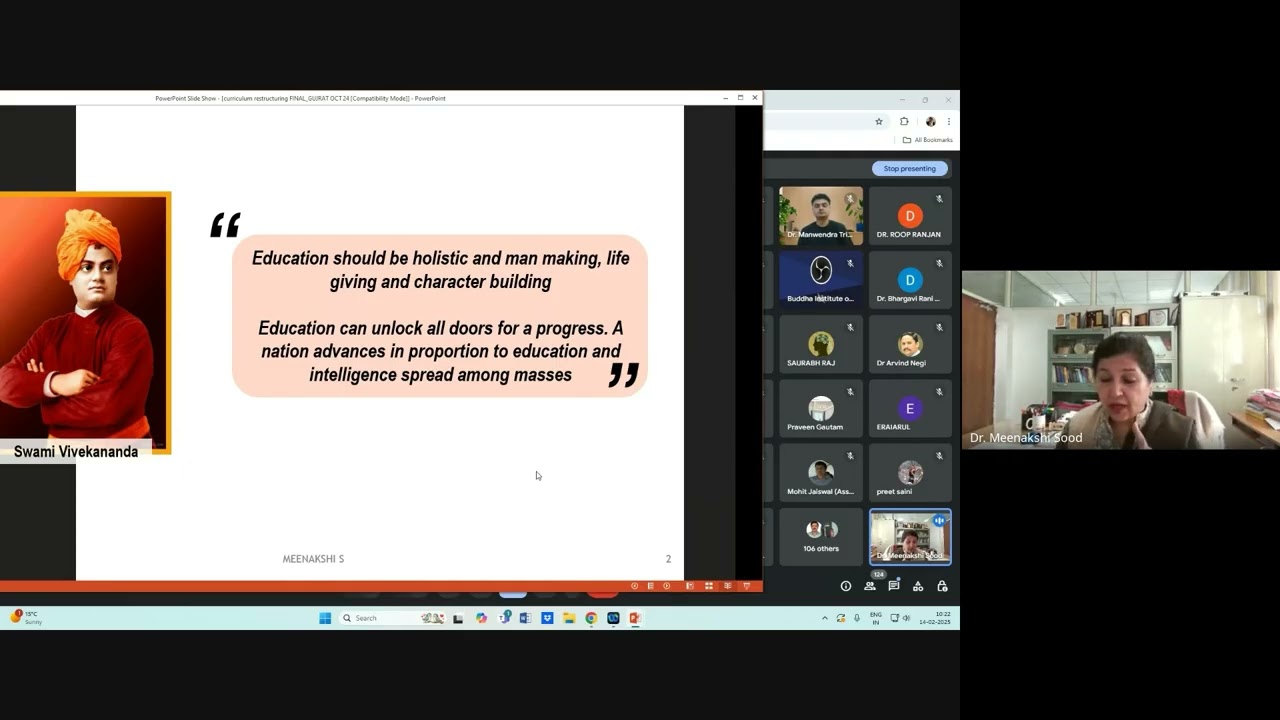Select the SAURABH RAJ participant tile
This screenshot has width=1280, height=720.
pyautogui.click(x=821, y=344)
